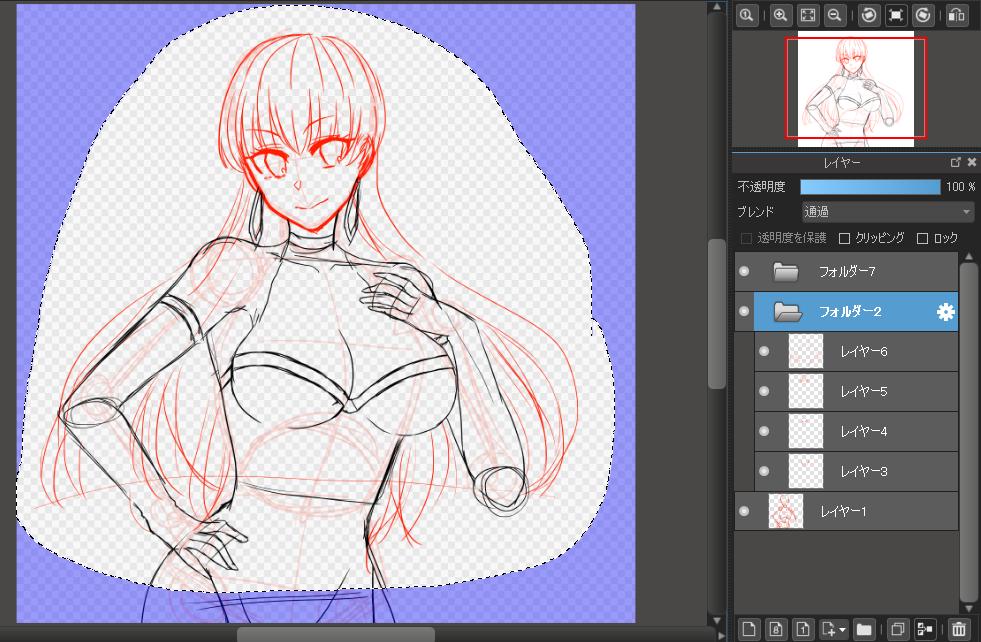Select layer レイヤー4
The image size is (981, 642).
pos(856,432)
